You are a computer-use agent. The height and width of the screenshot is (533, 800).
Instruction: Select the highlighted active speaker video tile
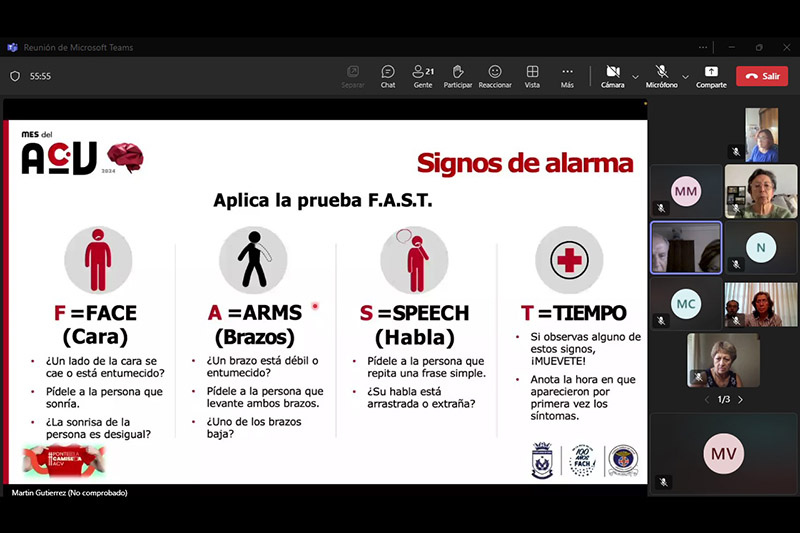click(x=686, y=248)
